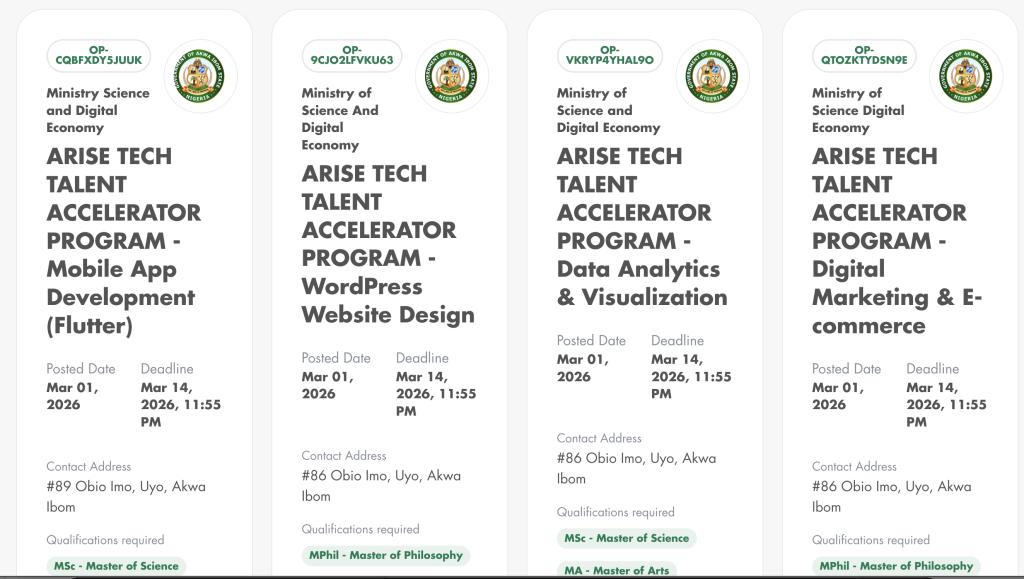This screenshot has height=579, width=1024.
Task: Click Ministry of Science And Digital Economy text
Action: [x=340, y=119]
